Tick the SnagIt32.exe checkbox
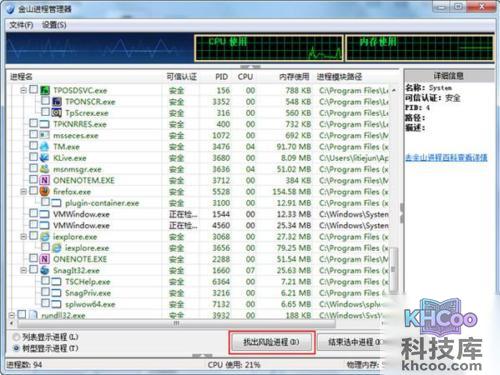Viewport: 500px width, 375px height. (34, 269)
